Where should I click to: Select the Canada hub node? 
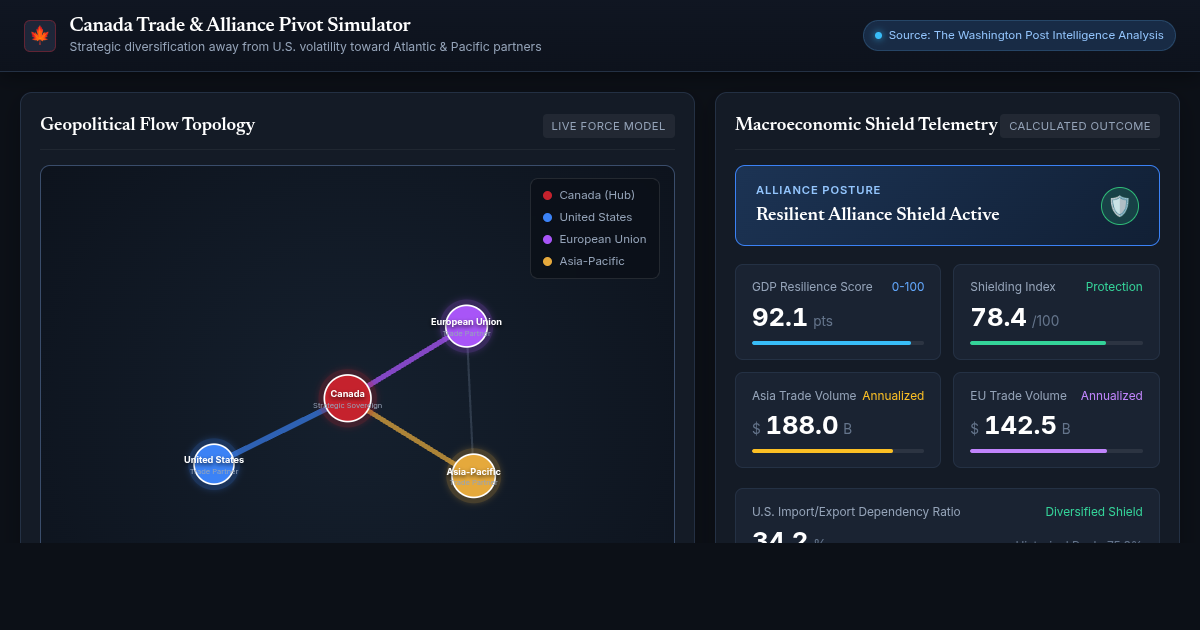pyautogui.click(x=348, y=398)
